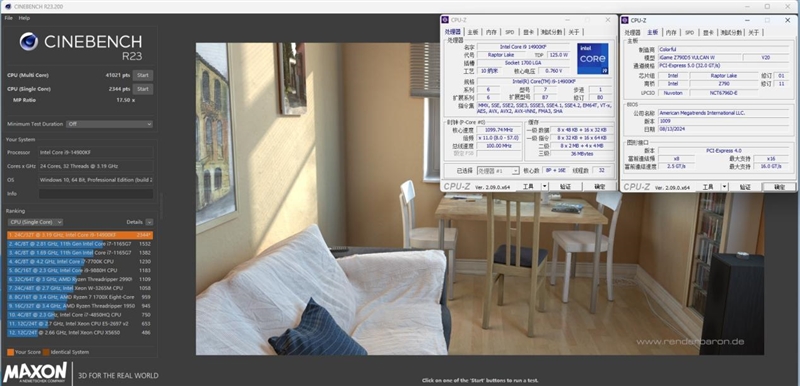Select ranking row Ryzen Threadripper 2990

click(x=80, y=279)
